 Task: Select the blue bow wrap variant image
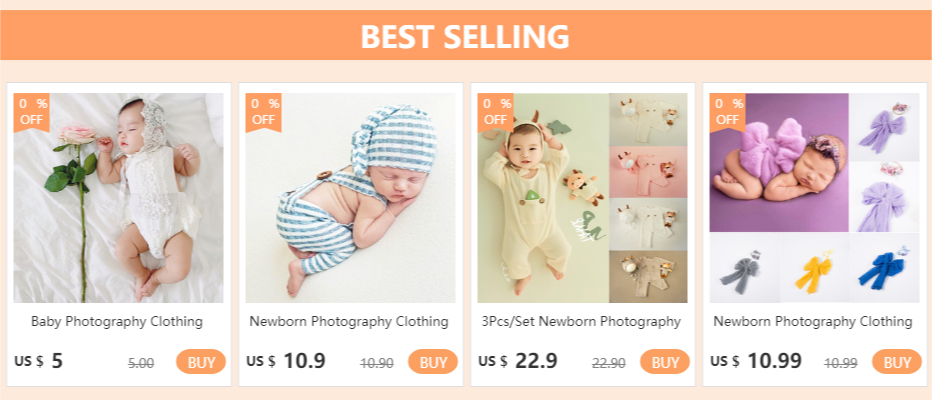[x=884, y=268]
